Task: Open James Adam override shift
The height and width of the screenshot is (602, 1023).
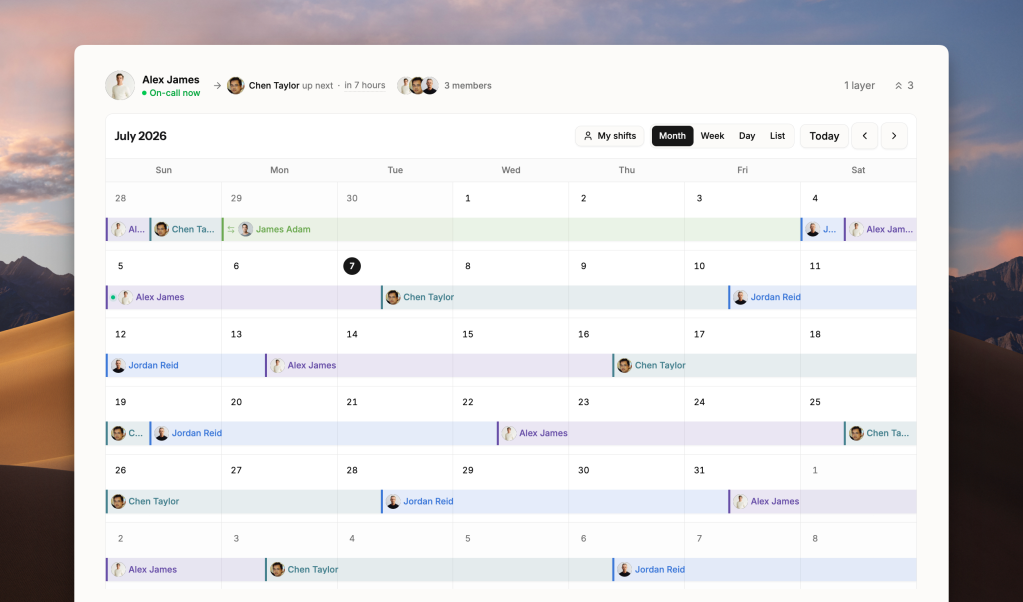Action: click(x=511, y=230)
